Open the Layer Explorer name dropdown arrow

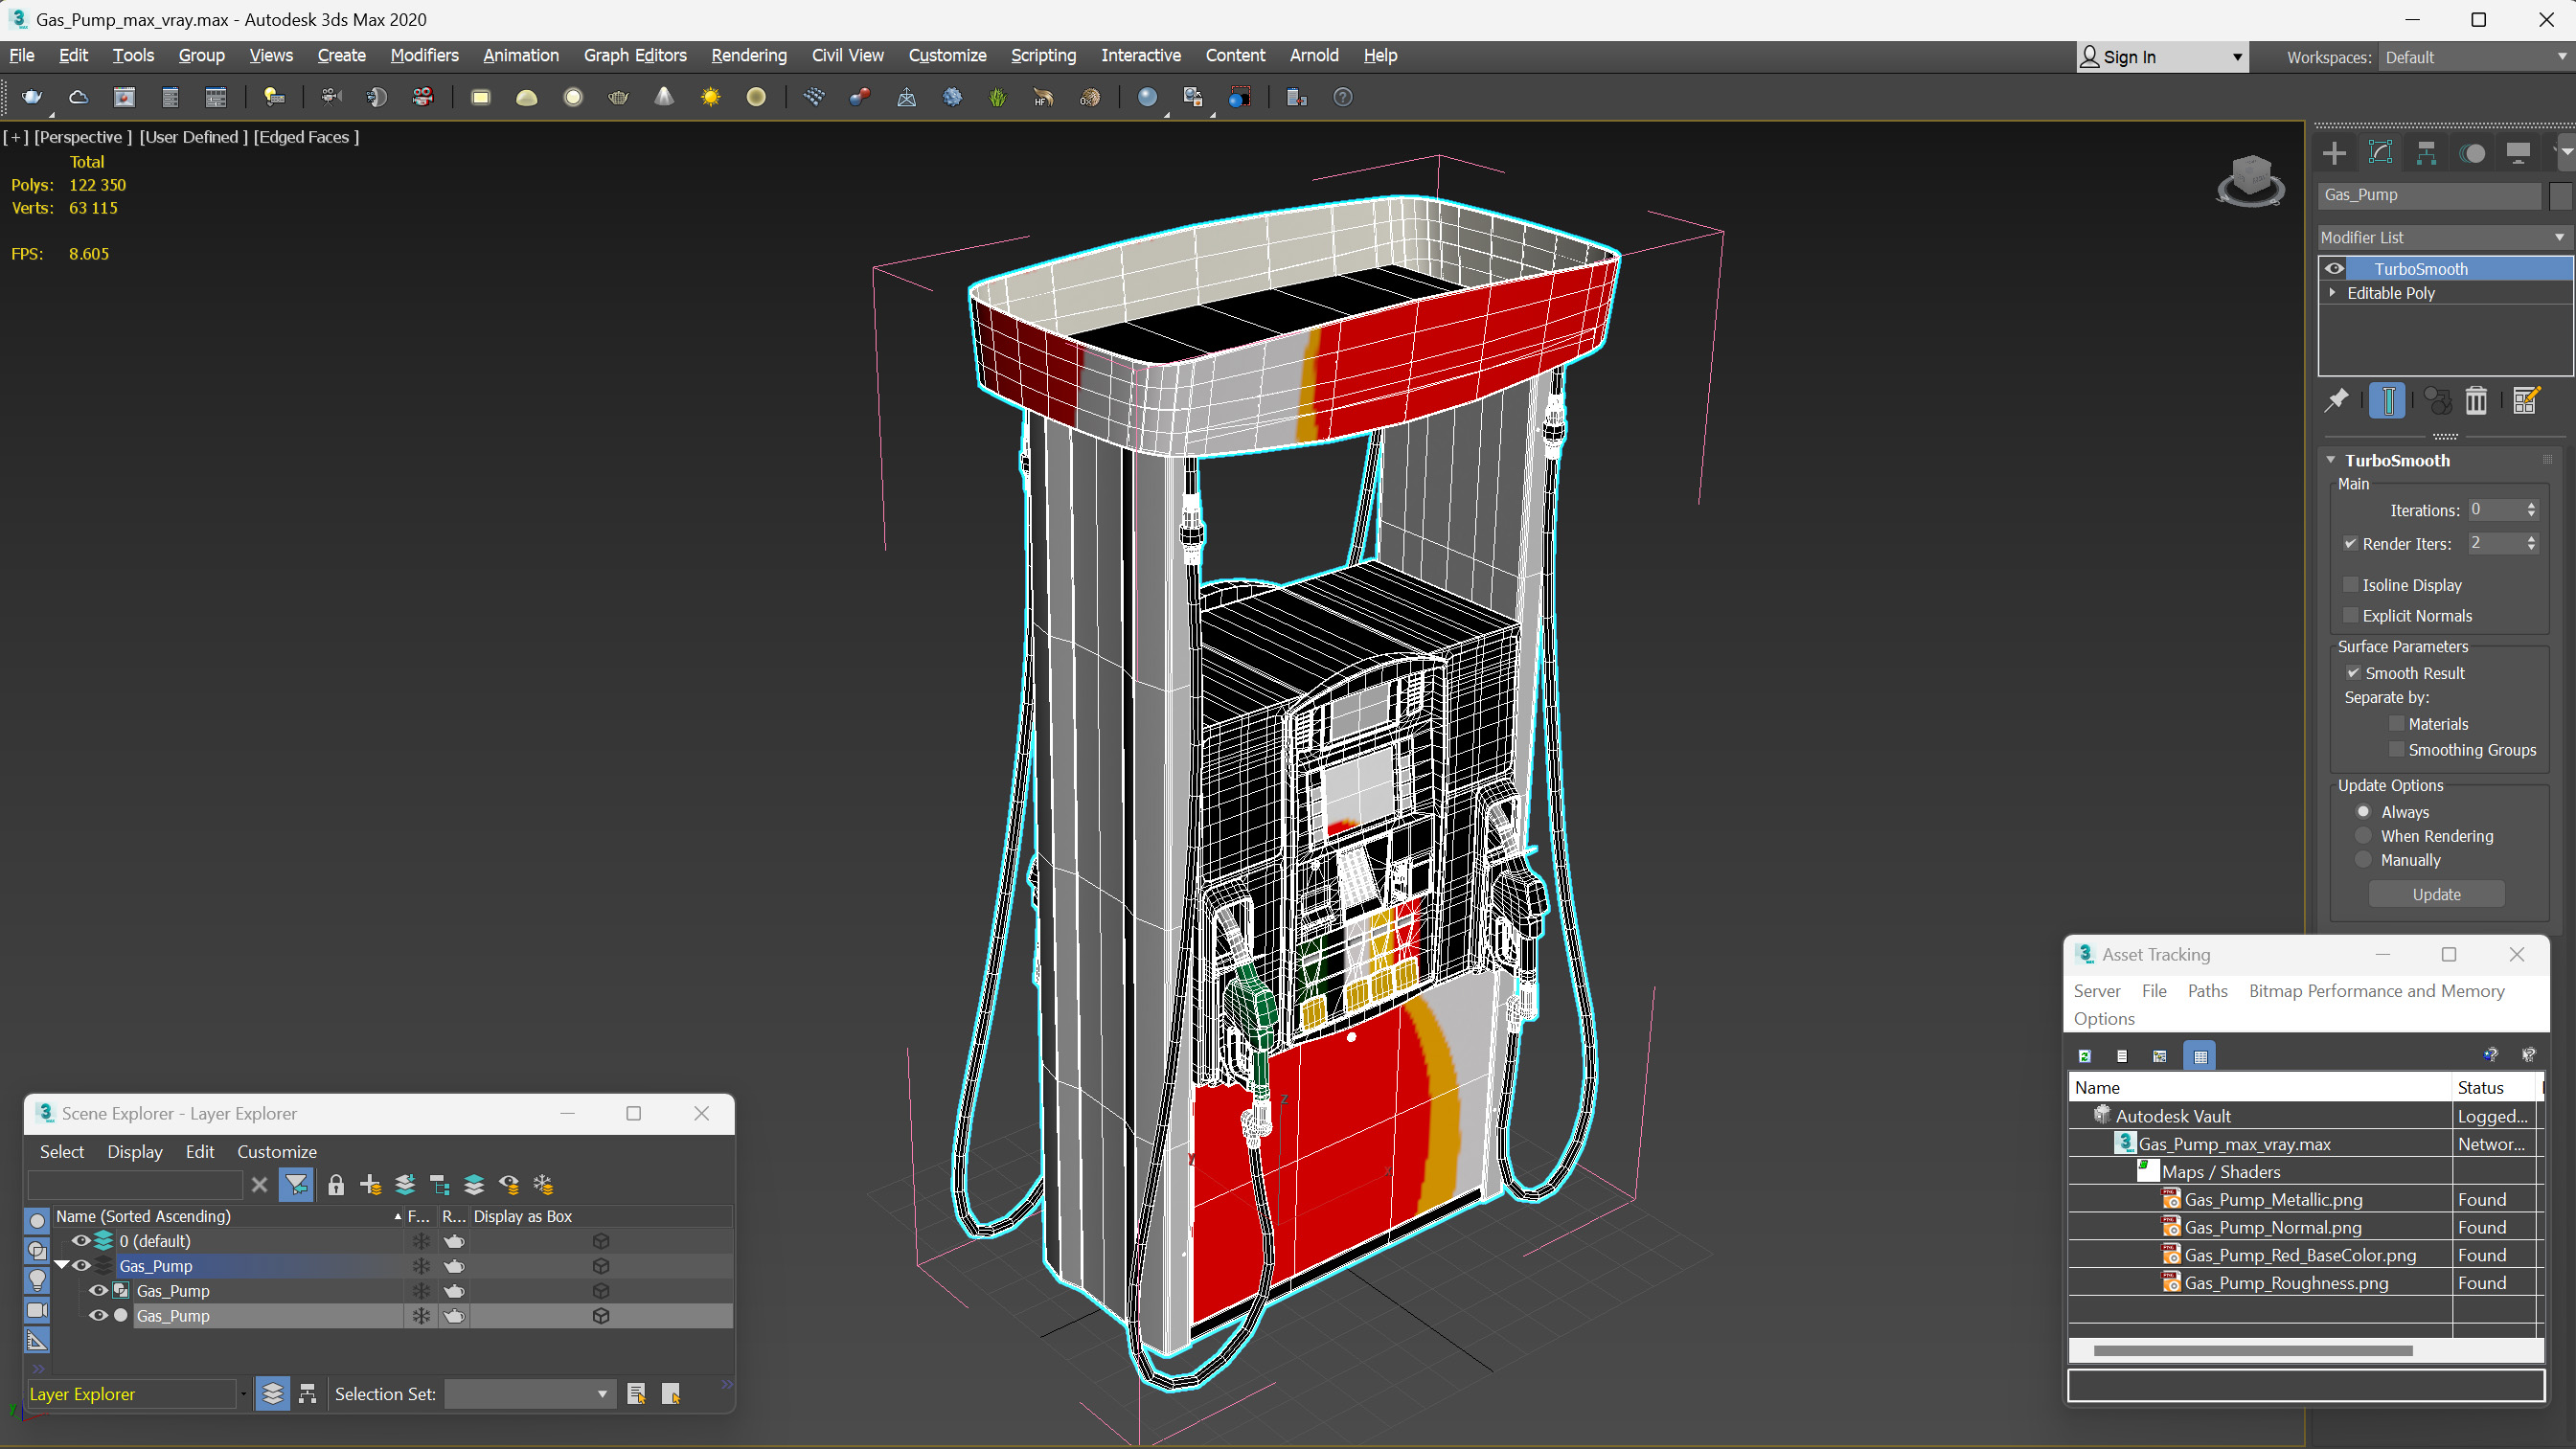[243, 1394]
